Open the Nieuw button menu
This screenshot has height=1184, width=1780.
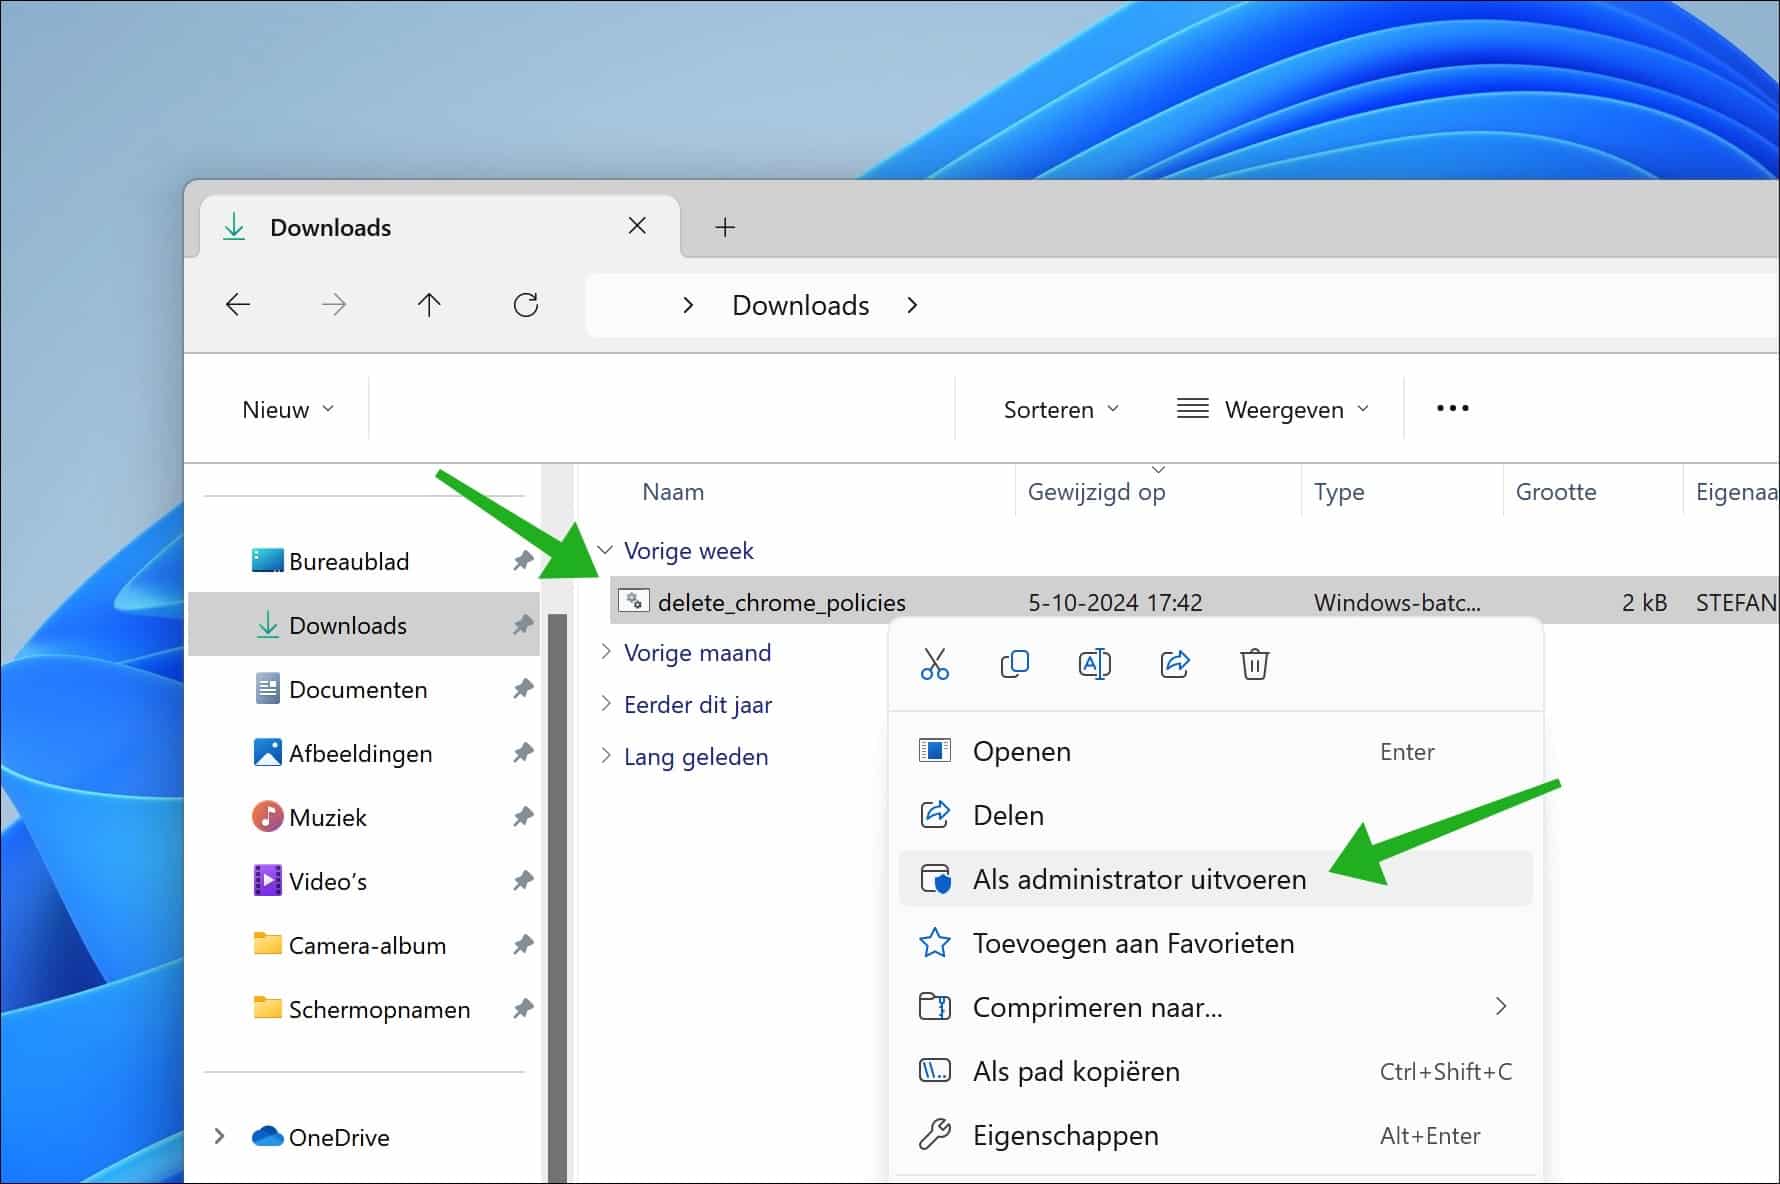coord(287,410)
